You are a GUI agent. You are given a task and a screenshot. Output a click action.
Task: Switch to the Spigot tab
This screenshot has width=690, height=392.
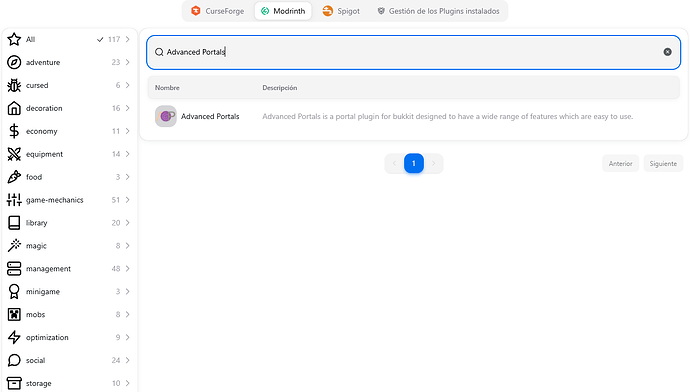(x=341, y=11)
